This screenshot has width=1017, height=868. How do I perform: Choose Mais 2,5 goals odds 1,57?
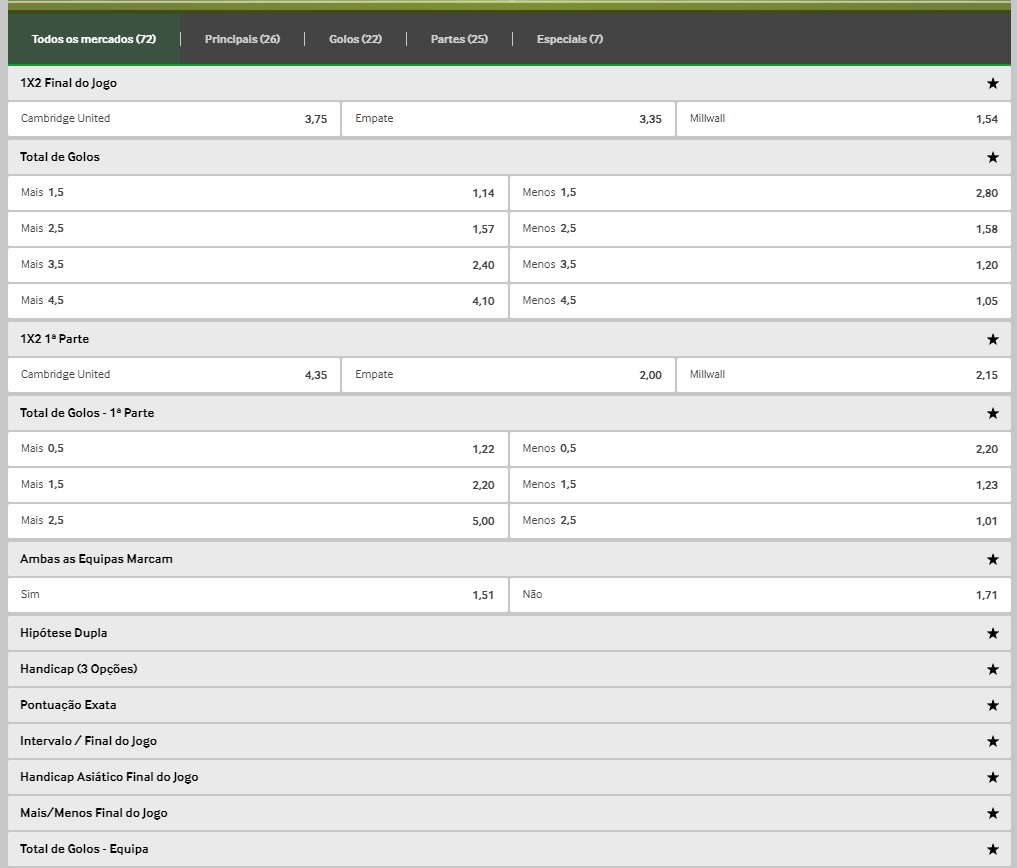pyautogui.click(x=257, y=228)
